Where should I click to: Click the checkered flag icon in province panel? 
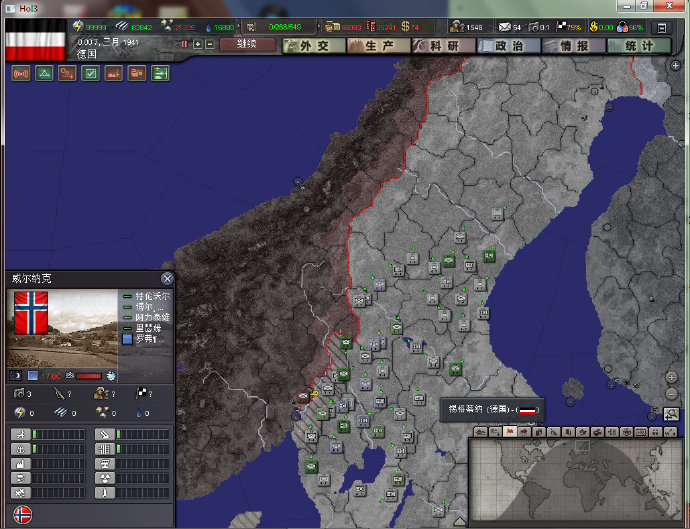pos(141,393)
